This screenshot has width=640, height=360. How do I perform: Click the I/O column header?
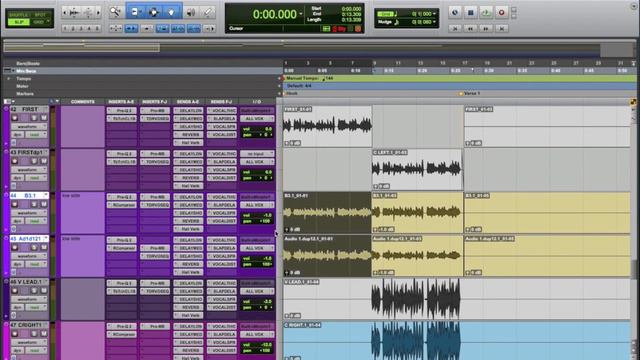pos(257,102)
